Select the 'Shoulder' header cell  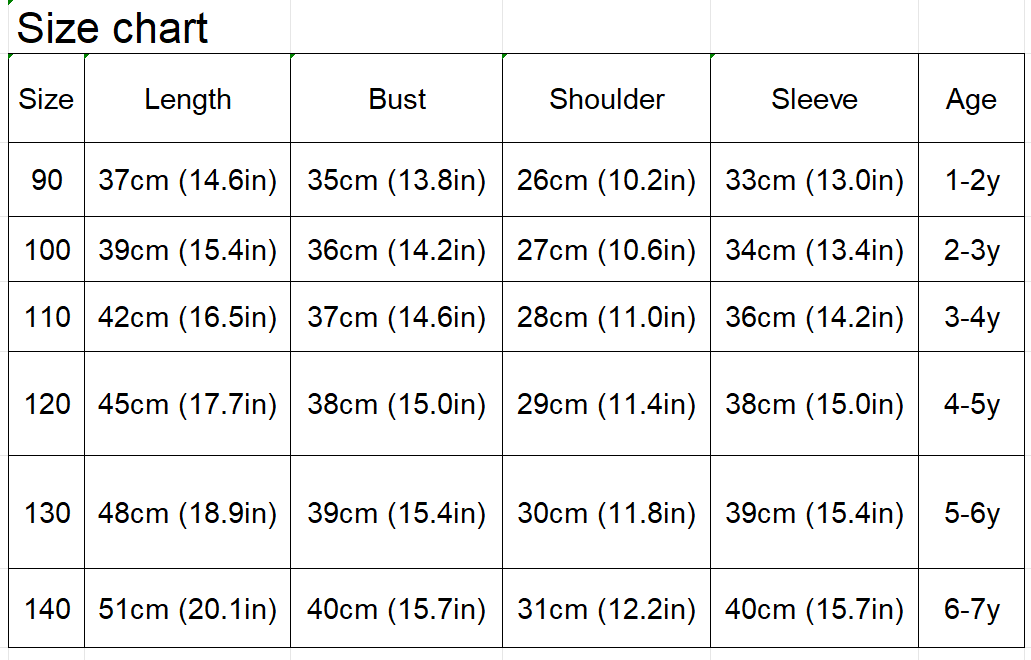coord(607,99)
